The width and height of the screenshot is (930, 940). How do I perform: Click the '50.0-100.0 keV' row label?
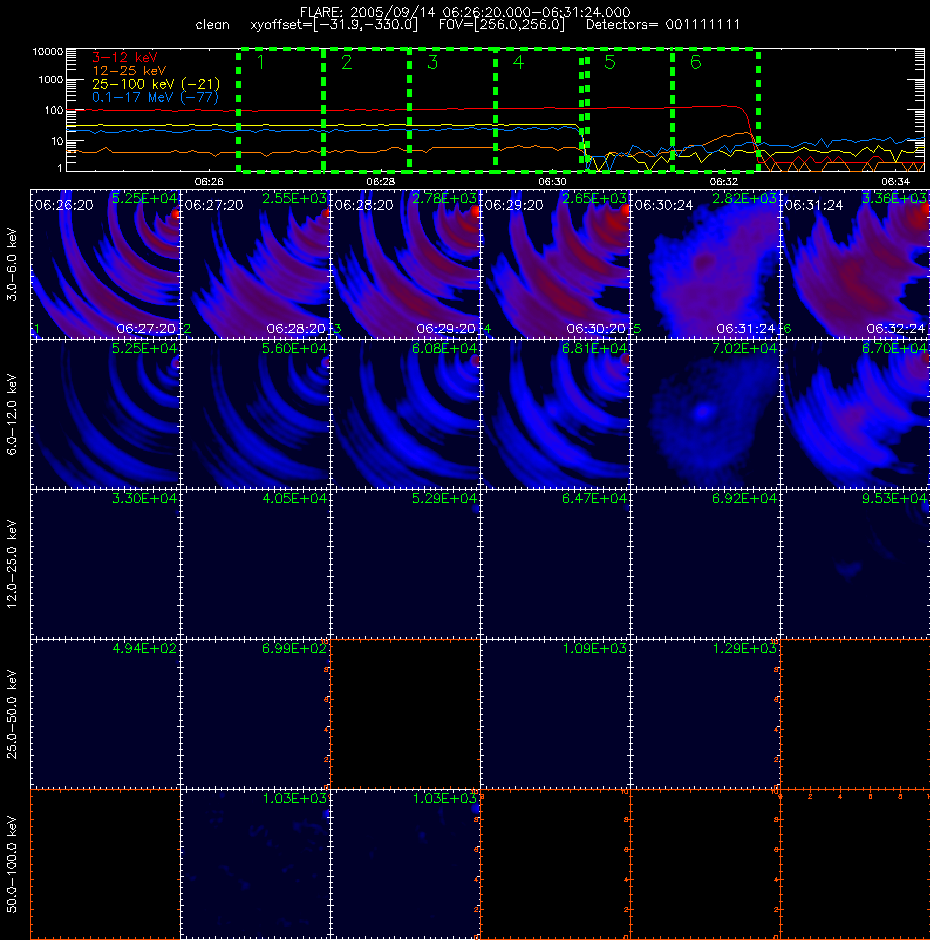[x=12, y=864]
